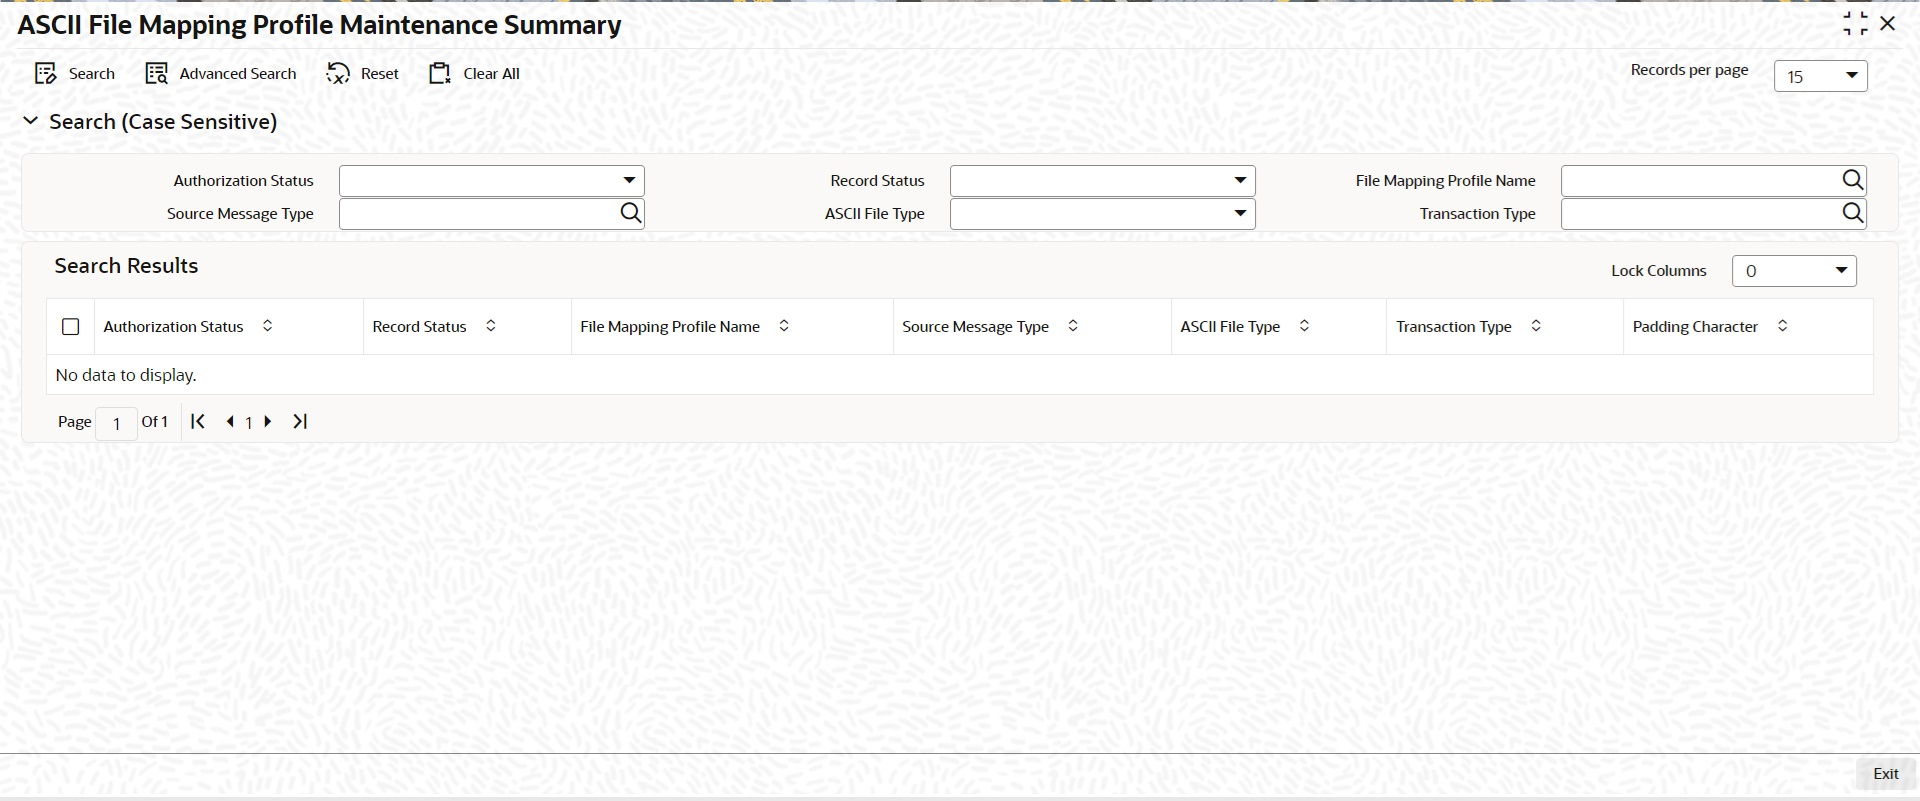The height and width of the screenshot is (801, 1920).
Task: Open the Lock Columns dropdown
Action: [x=1794, y=271]
